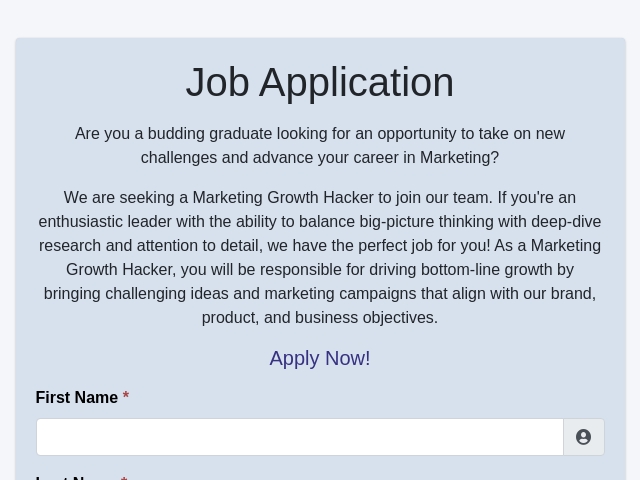The height and width of the screenshot is (480, 640).
Task: Click the partially visible Last Name label
Action: [76, 477]
